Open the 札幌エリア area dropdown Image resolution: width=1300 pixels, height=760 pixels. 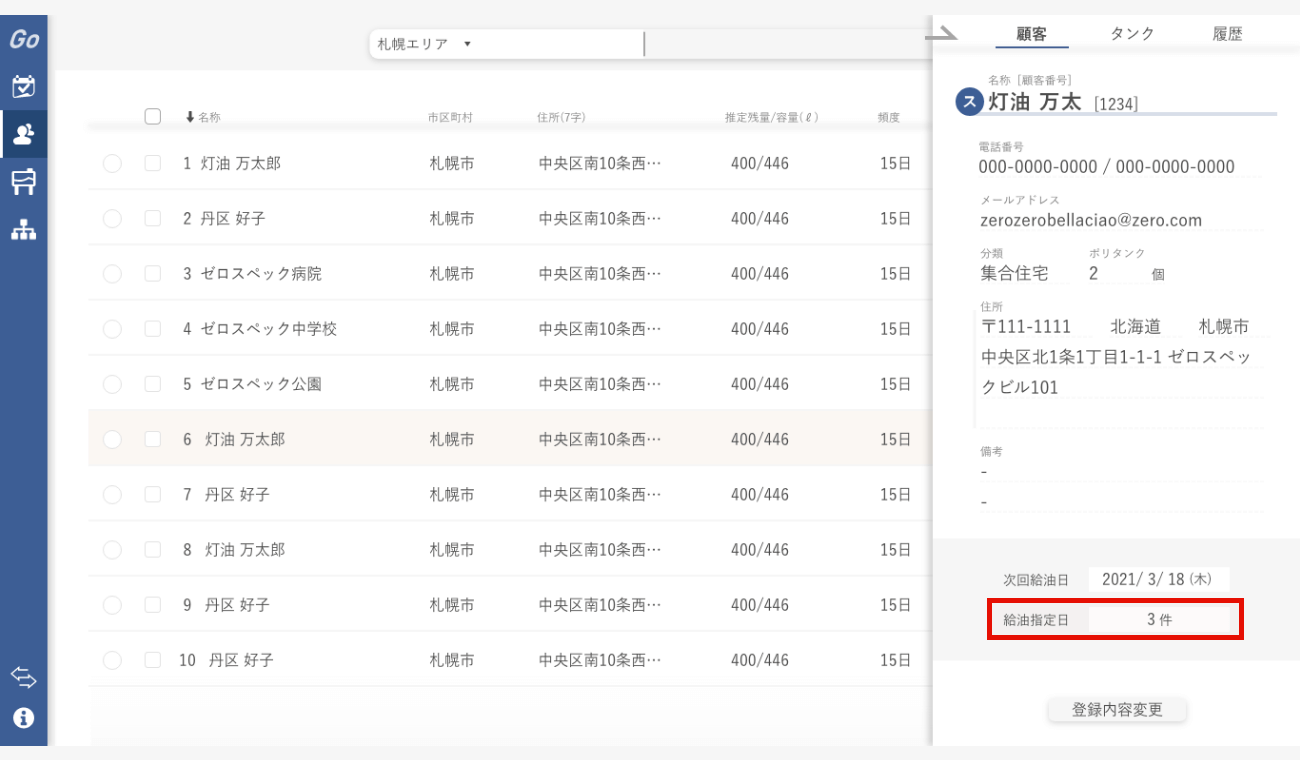click(x=505, y=44)
